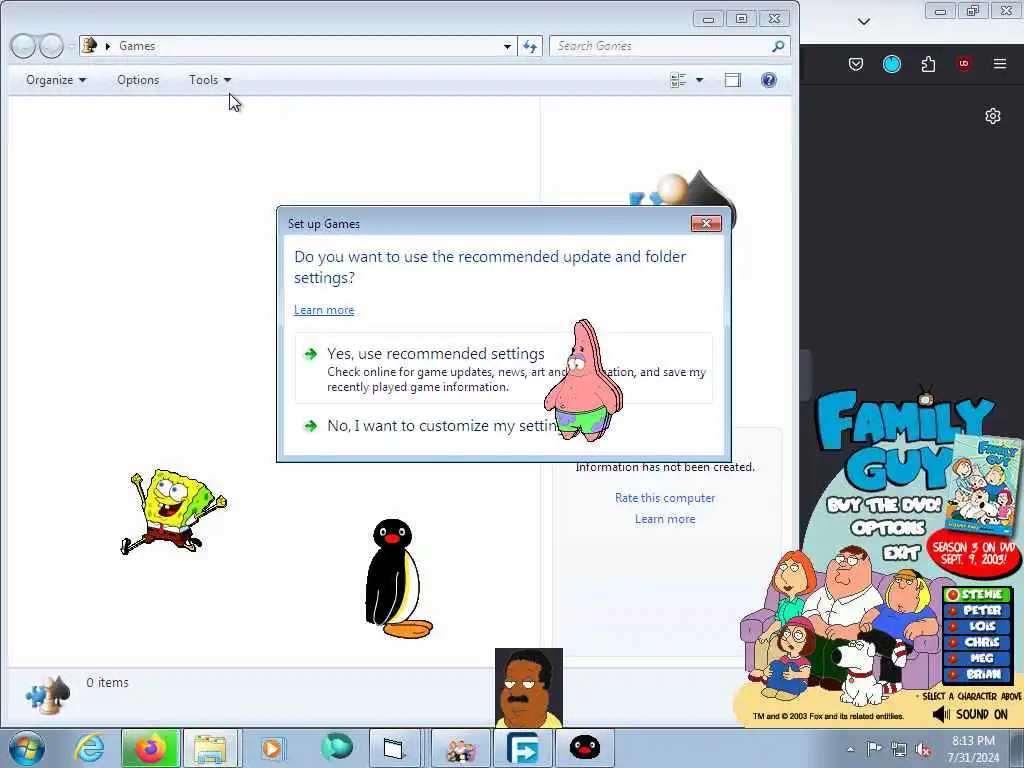Click the teal globe taskbar icon
1024x768 pixels.
336,747
